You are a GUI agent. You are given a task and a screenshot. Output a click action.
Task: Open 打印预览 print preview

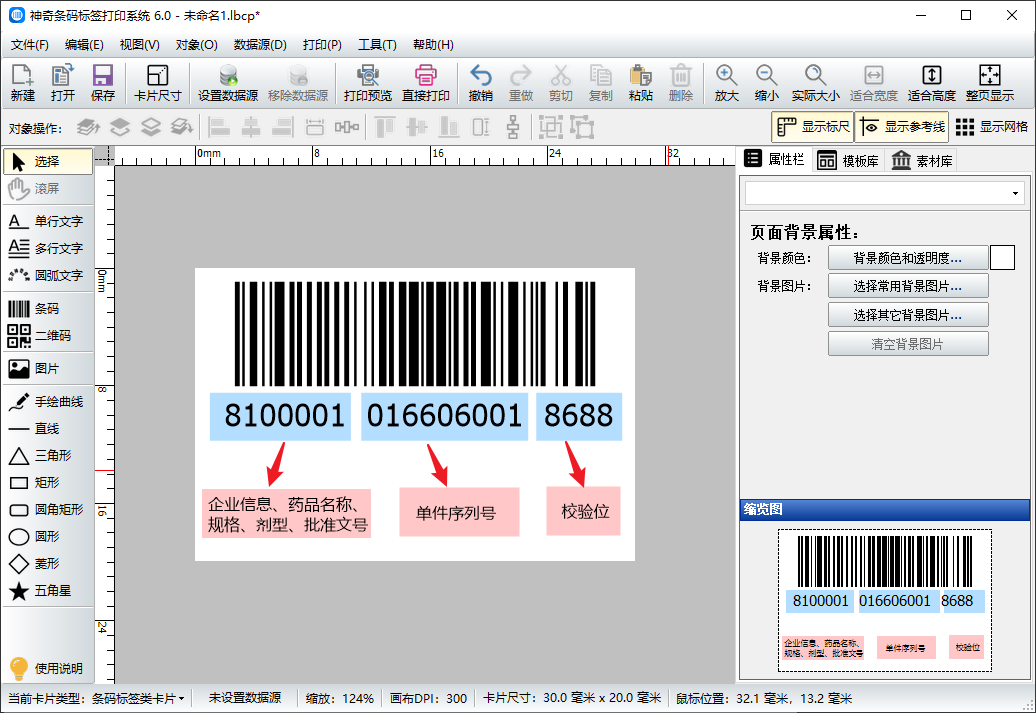pyautogui.click(x=368, y=83)
